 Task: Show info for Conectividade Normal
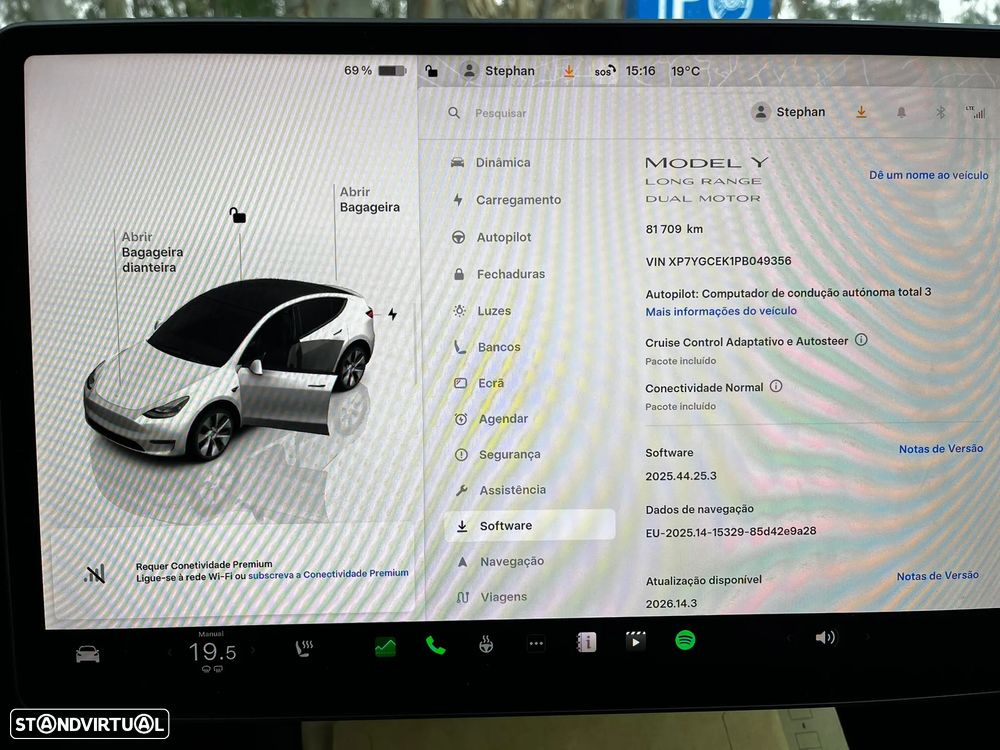pyautogui.click(x=776, y=386)
